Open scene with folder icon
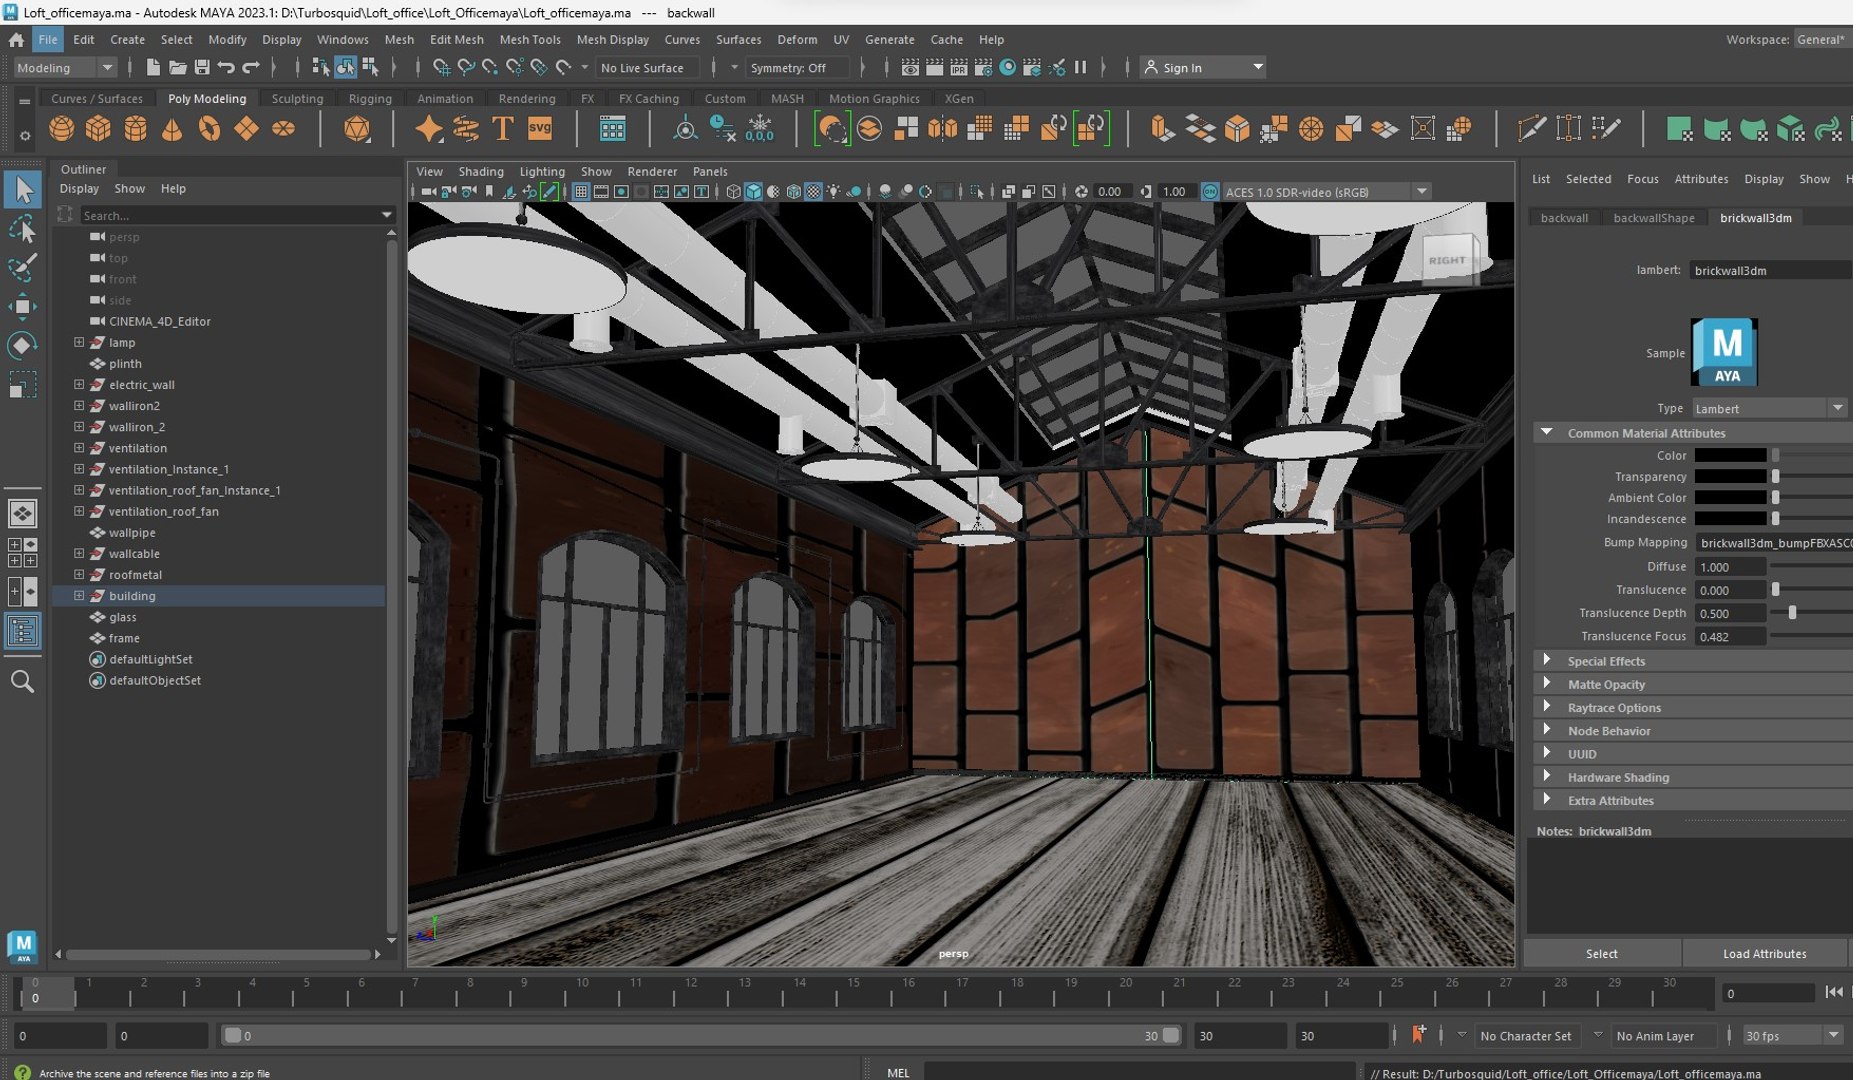The height and width of the screenshot is (1080, 1853). (177, 67)
